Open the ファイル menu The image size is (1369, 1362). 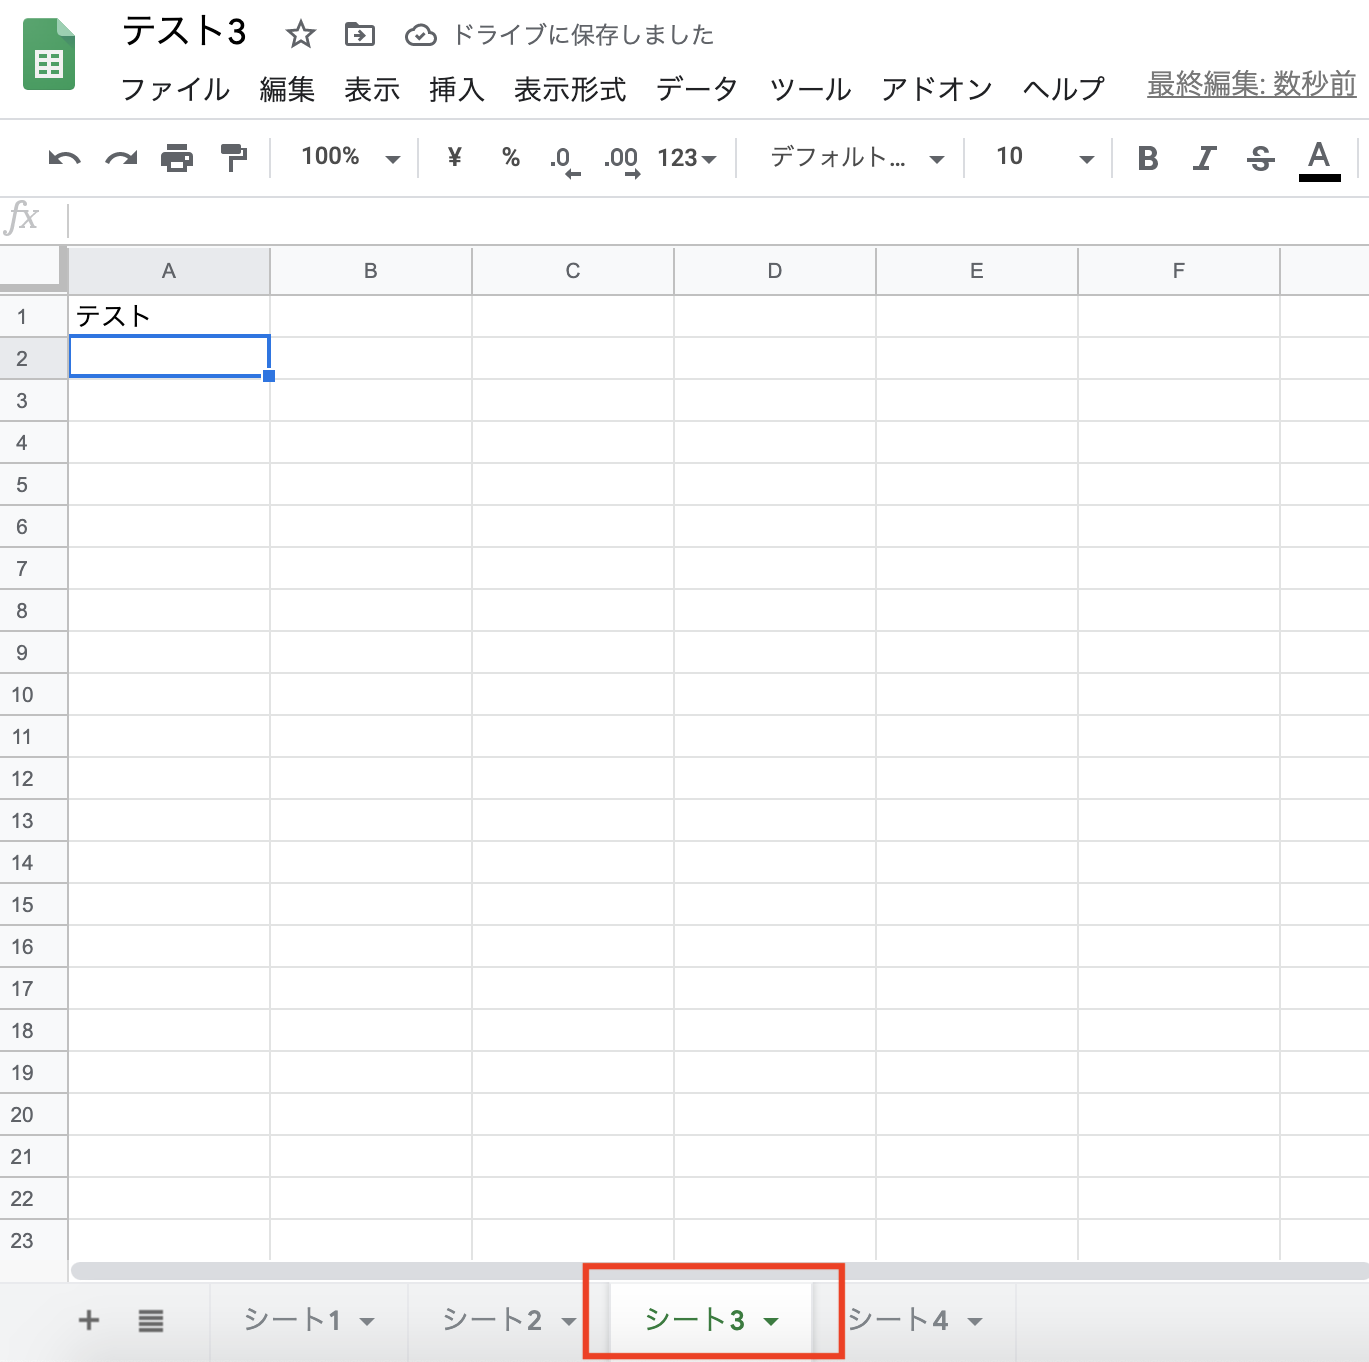[175, 89]
